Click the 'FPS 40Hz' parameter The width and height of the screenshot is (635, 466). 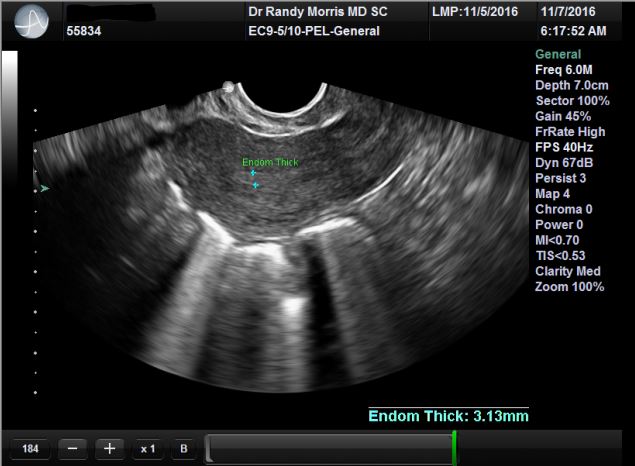pos(564,147)
